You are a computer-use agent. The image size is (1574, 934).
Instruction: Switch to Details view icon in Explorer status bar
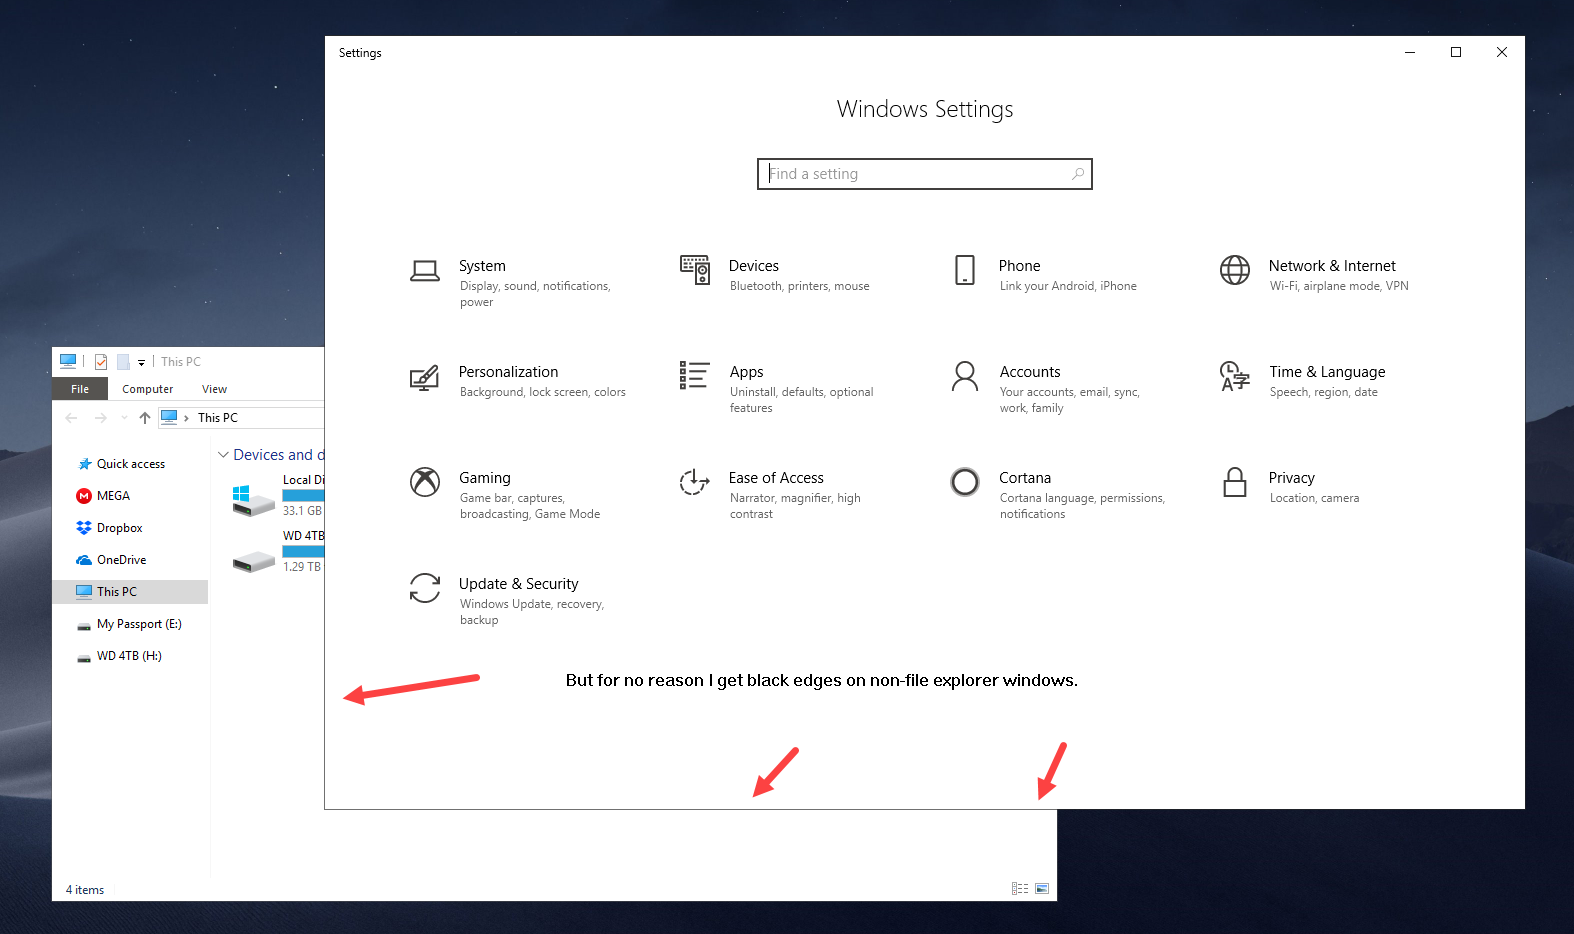click(1020, 888)
